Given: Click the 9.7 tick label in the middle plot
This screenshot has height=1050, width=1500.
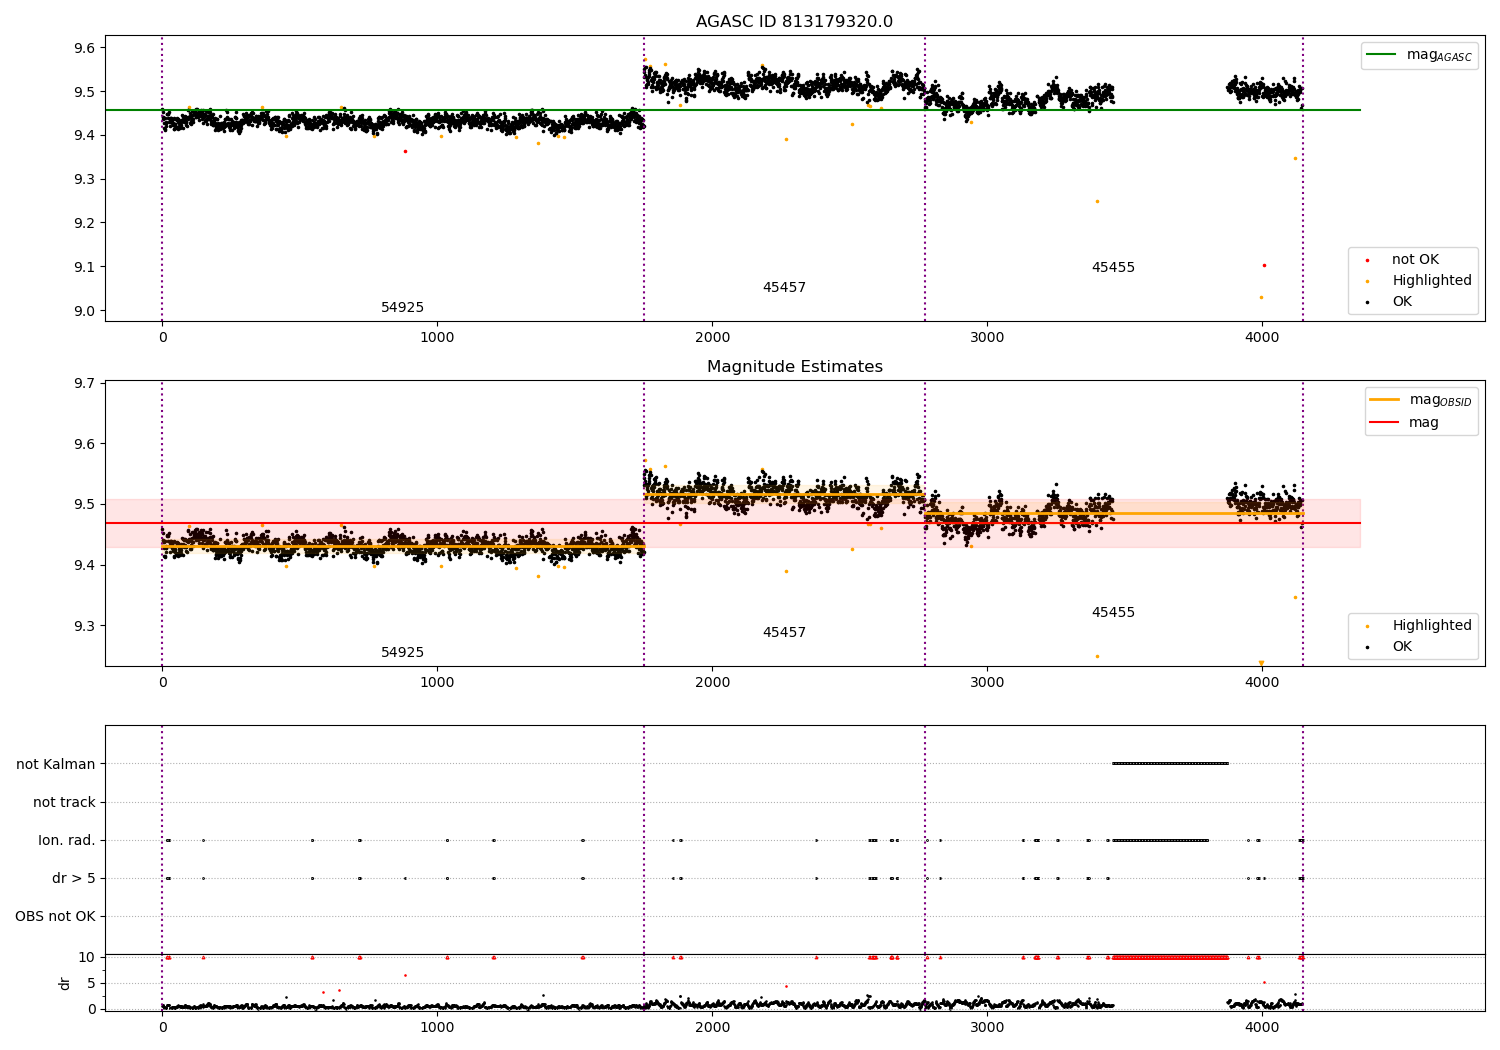Looking at the screenshot, I should (x=84, y=384).
